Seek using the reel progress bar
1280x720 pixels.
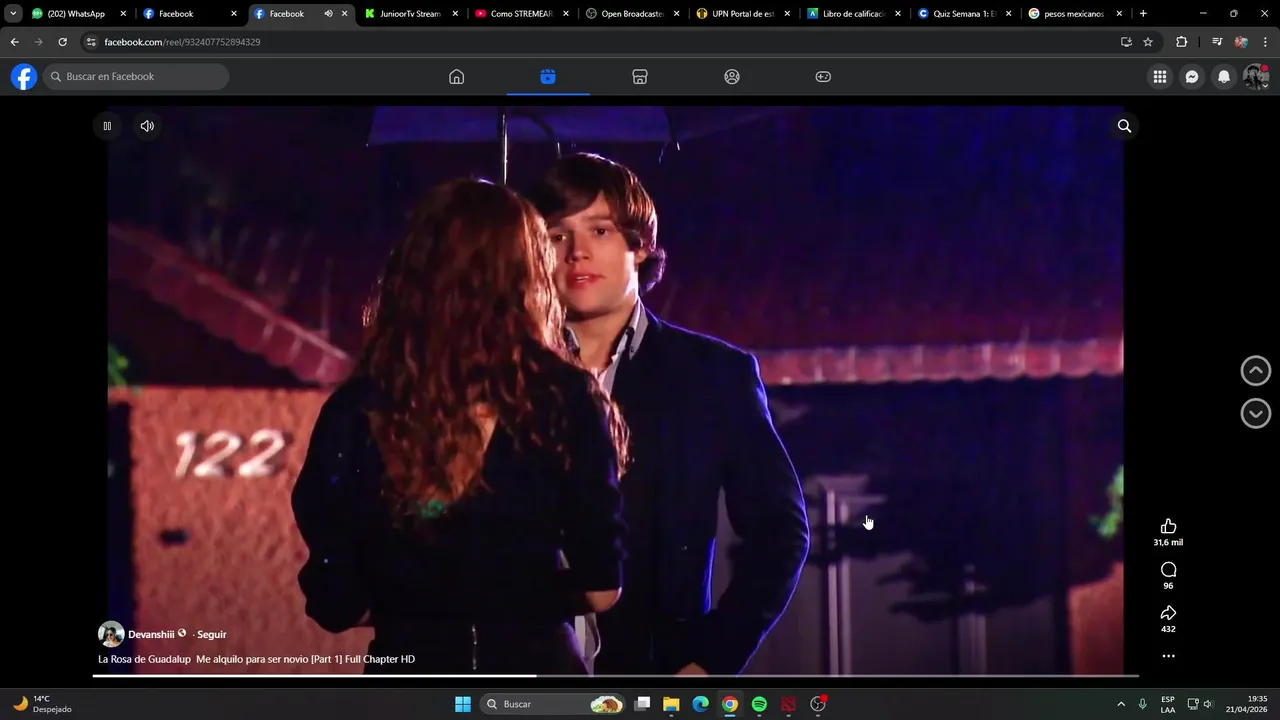[x=615, y=676]
